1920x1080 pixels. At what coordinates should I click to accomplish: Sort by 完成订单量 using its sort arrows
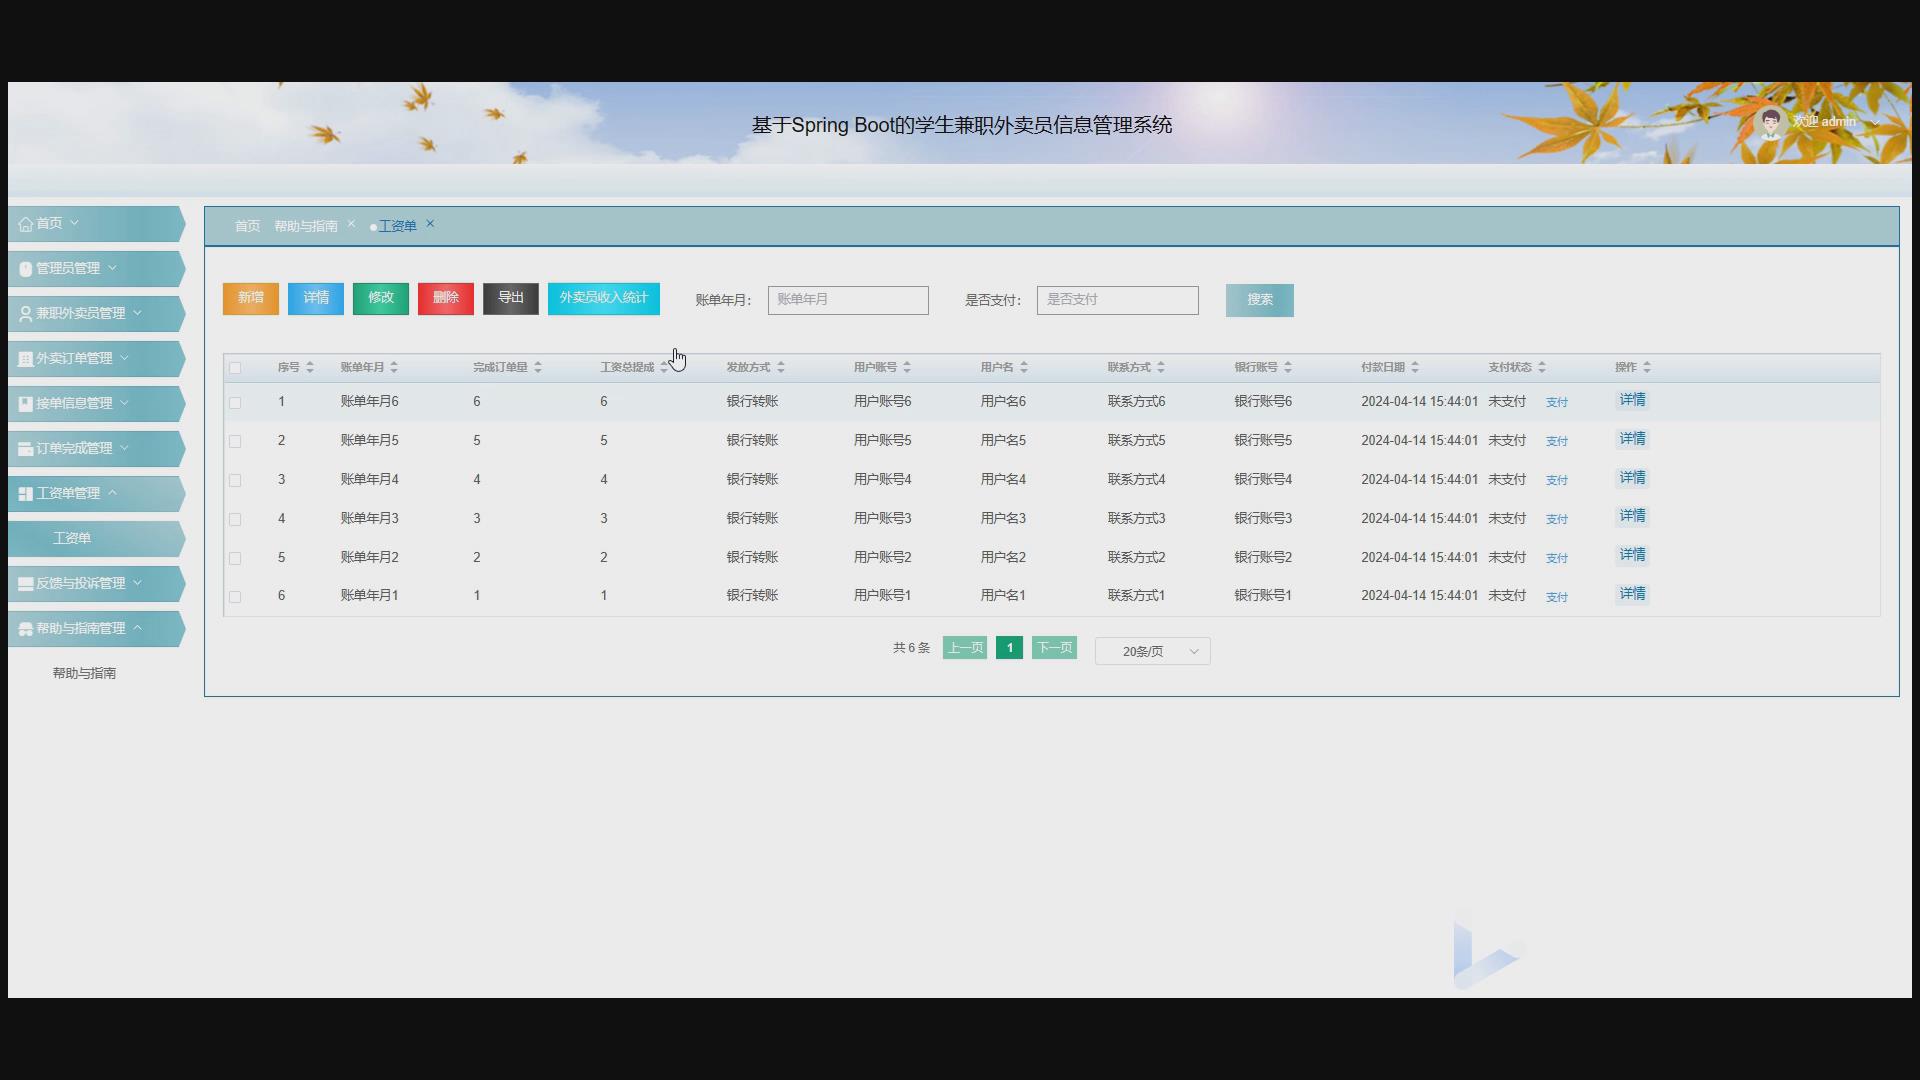[539, 367]
